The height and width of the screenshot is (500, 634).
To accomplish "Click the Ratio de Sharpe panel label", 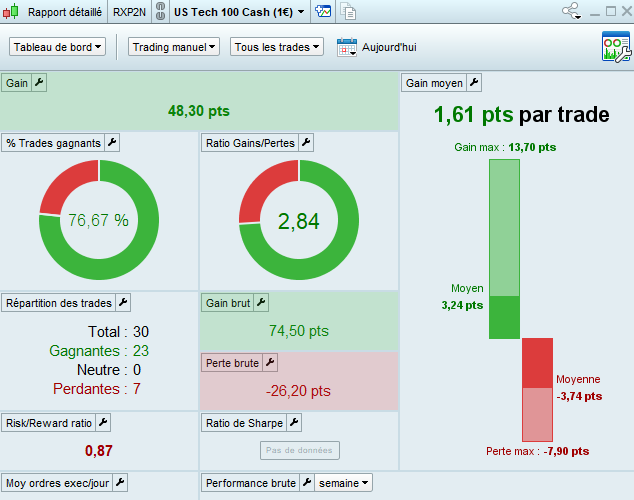I will [x=244, y=423].
